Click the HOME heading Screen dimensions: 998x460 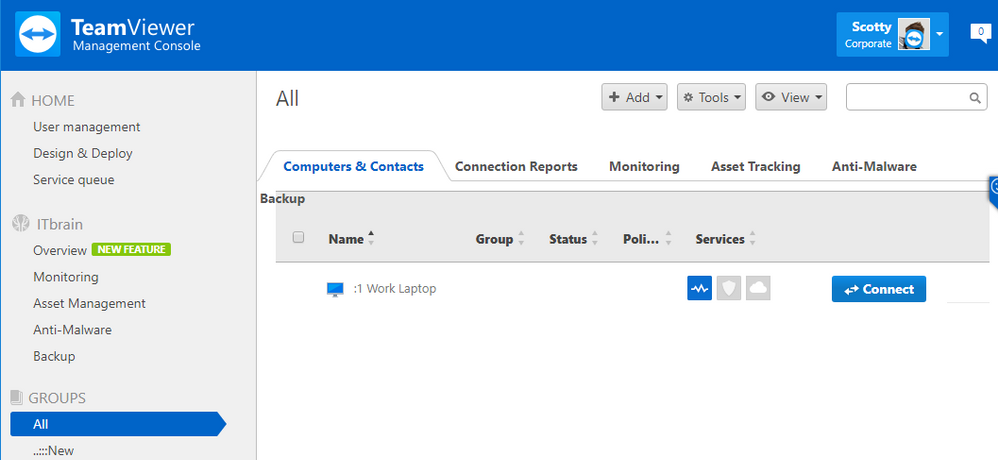tap(53, 101)
